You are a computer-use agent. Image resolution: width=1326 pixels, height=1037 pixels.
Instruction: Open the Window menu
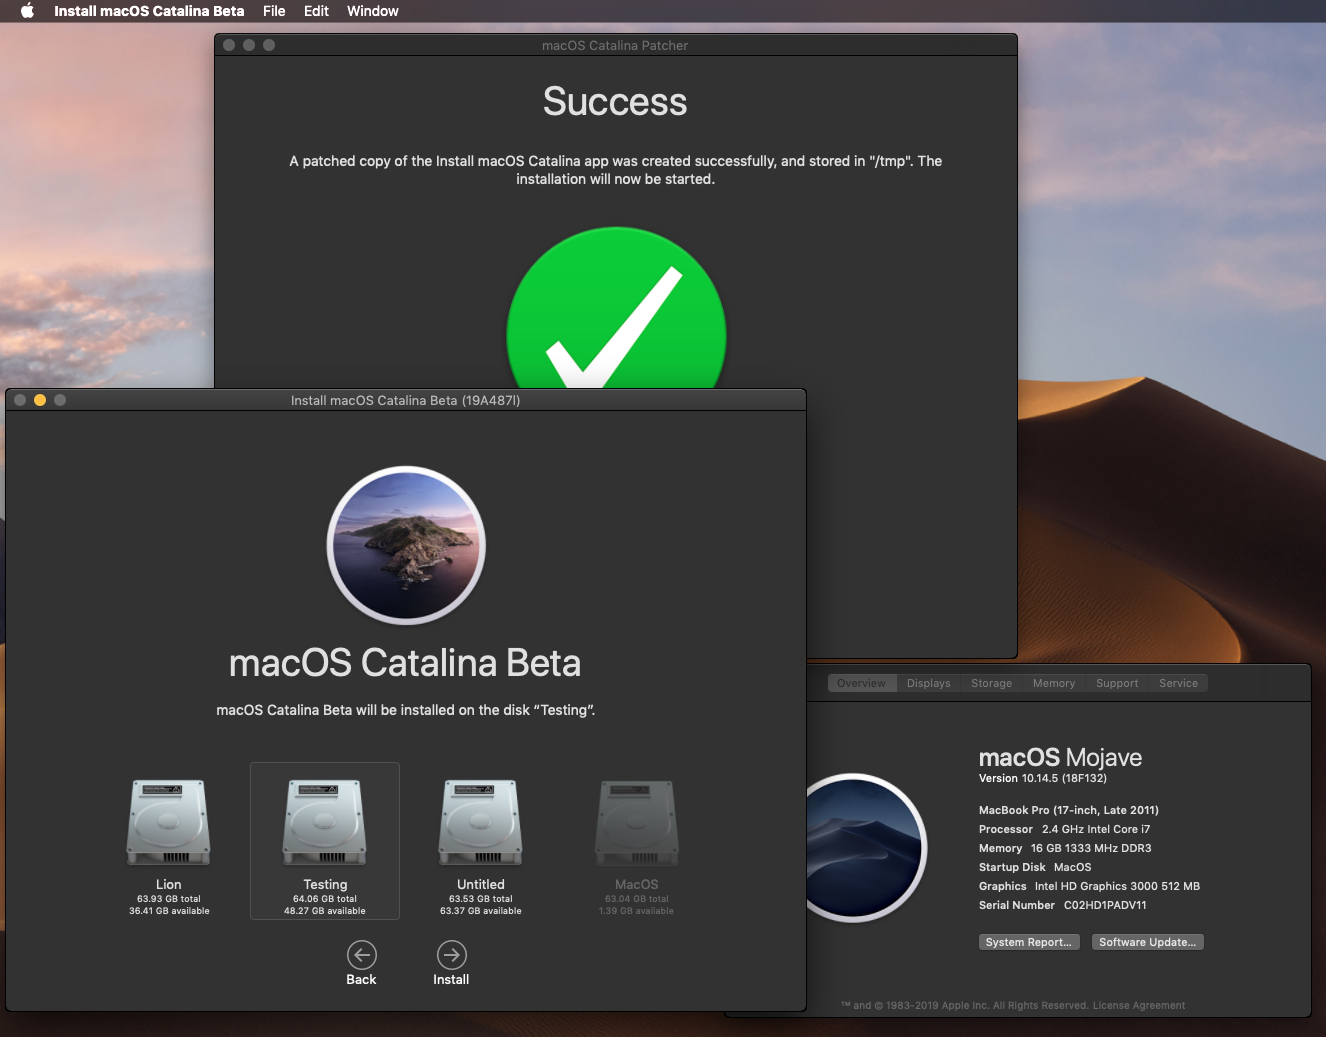373,11
